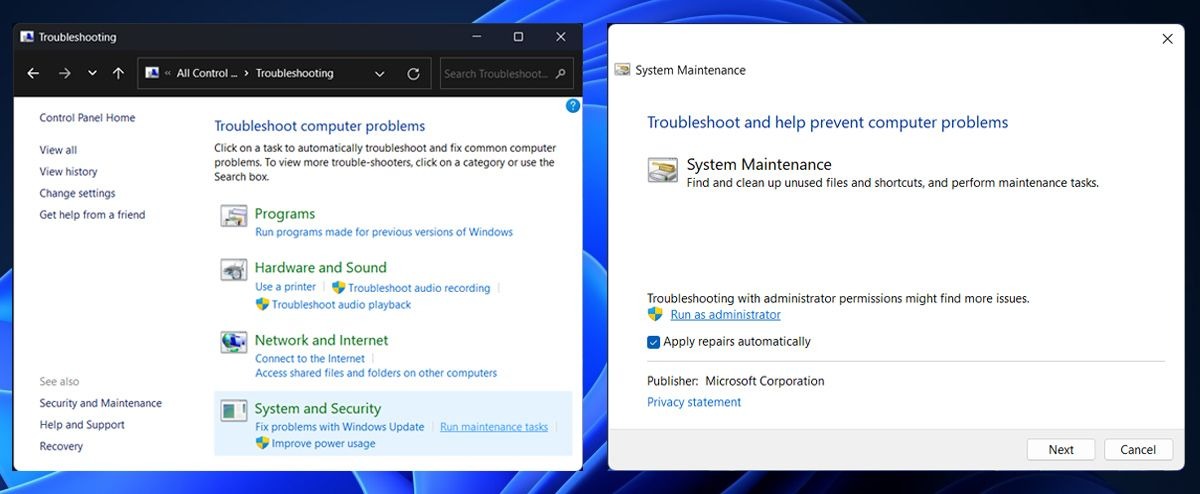Click the Troubleshooting title bar icon
1200x494 pixels.
click(x=27, y=37)
